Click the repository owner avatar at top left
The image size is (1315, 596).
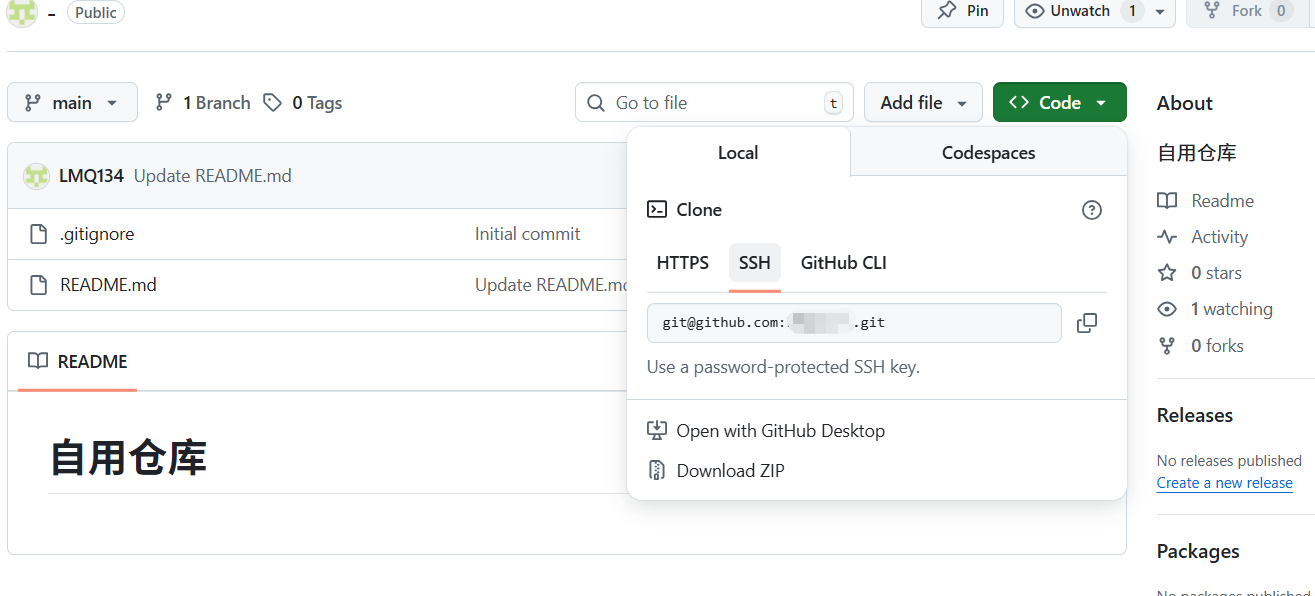[x=22, y=12]
